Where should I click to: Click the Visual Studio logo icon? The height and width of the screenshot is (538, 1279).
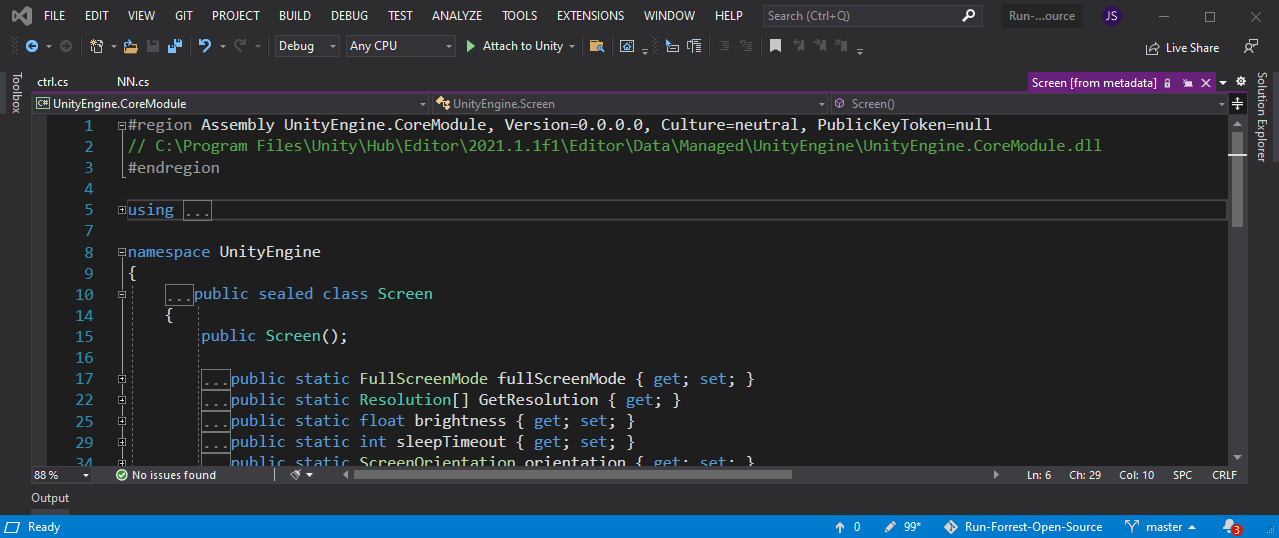[21, 16]
